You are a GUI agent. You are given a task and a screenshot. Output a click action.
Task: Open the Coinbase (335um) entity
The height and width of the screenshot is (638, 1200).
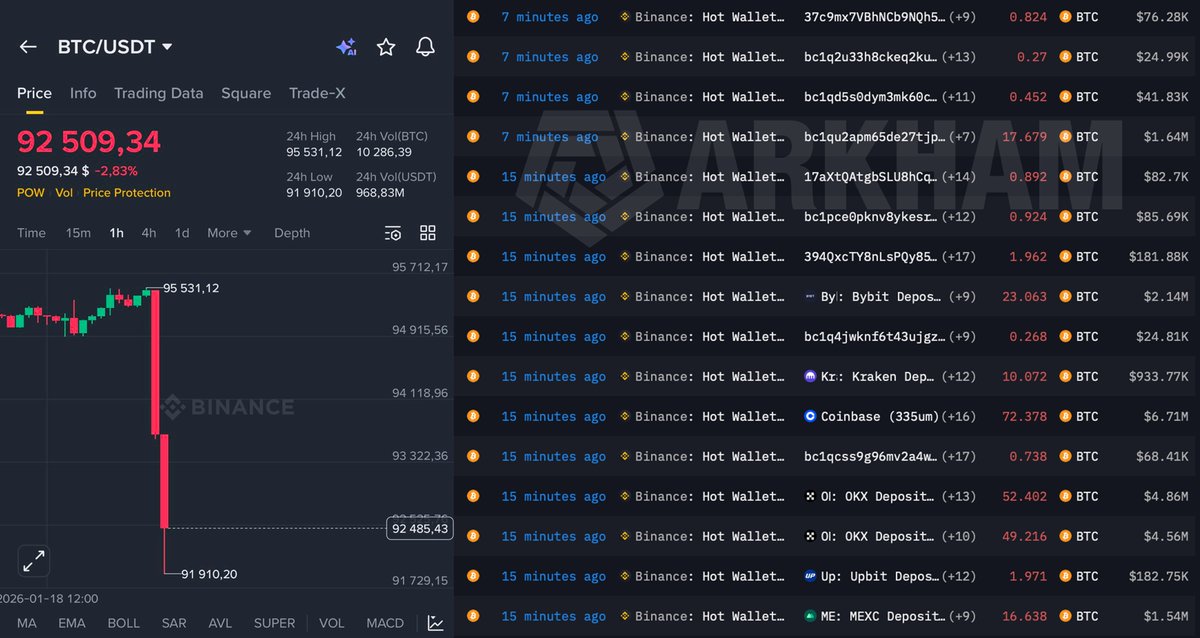pos(879,417)
